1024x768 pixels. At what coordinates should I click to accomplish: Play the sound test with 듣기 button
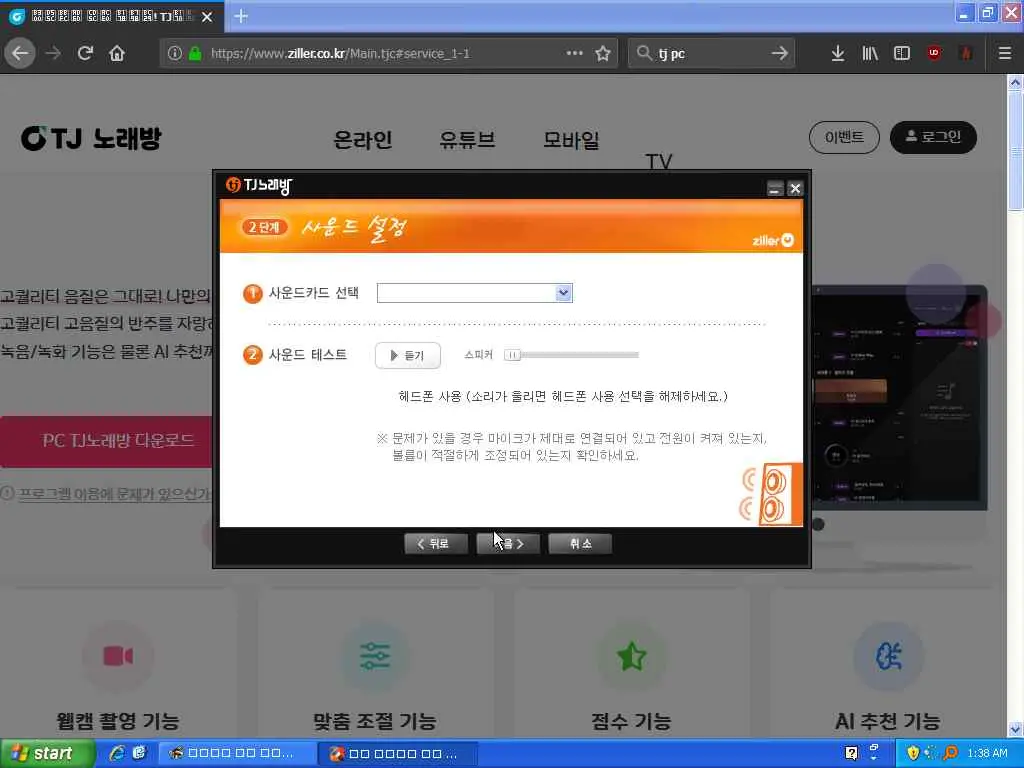tap(408, 355)
